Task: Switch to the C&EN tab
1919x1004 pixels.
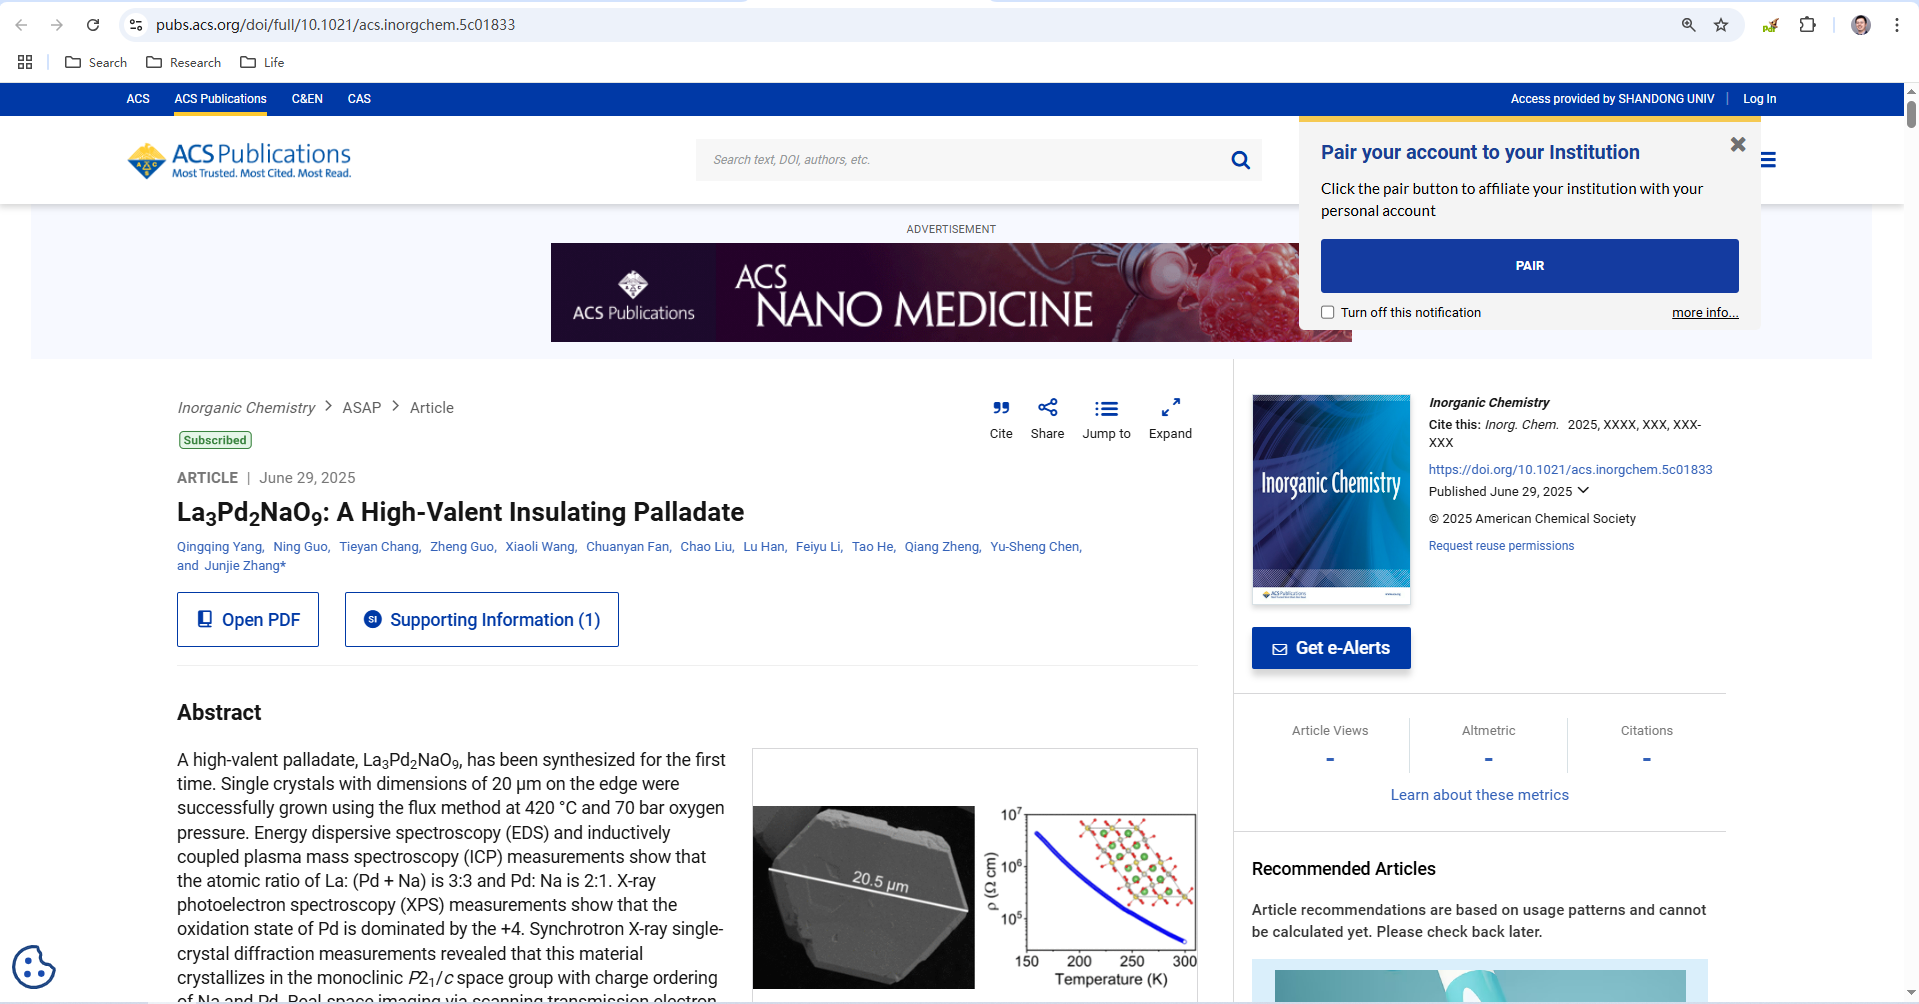Action: coord(307,99)
